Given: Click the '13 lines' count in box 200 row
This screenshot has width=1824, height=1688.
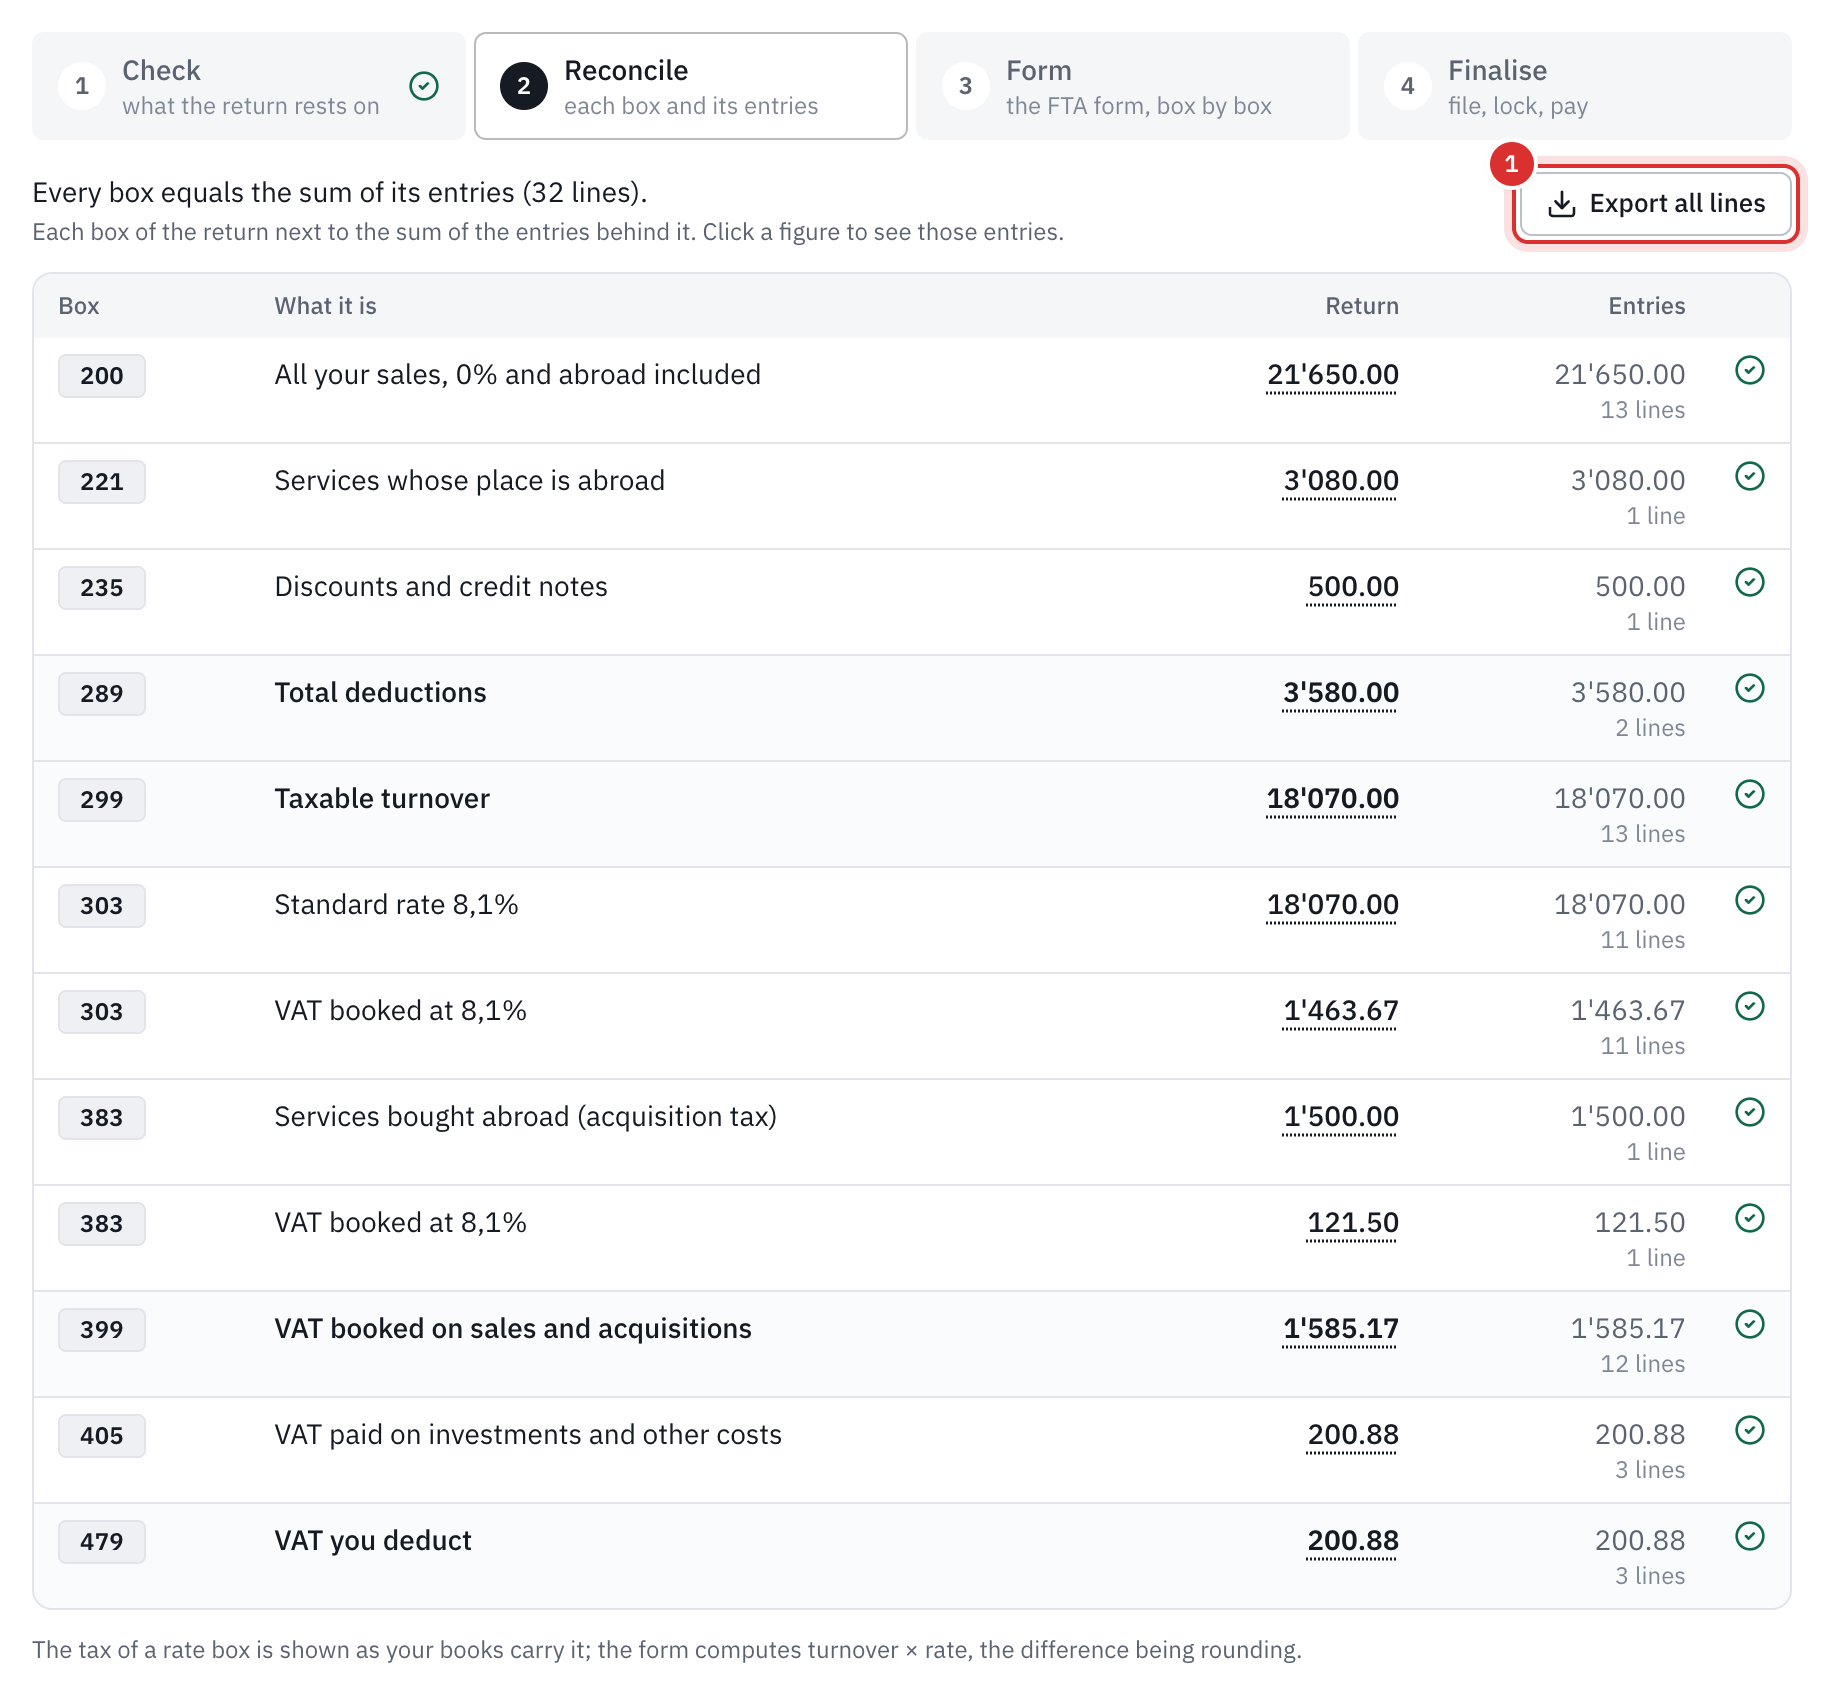Looking at the screenshot, I should [x=1643, y=410].
